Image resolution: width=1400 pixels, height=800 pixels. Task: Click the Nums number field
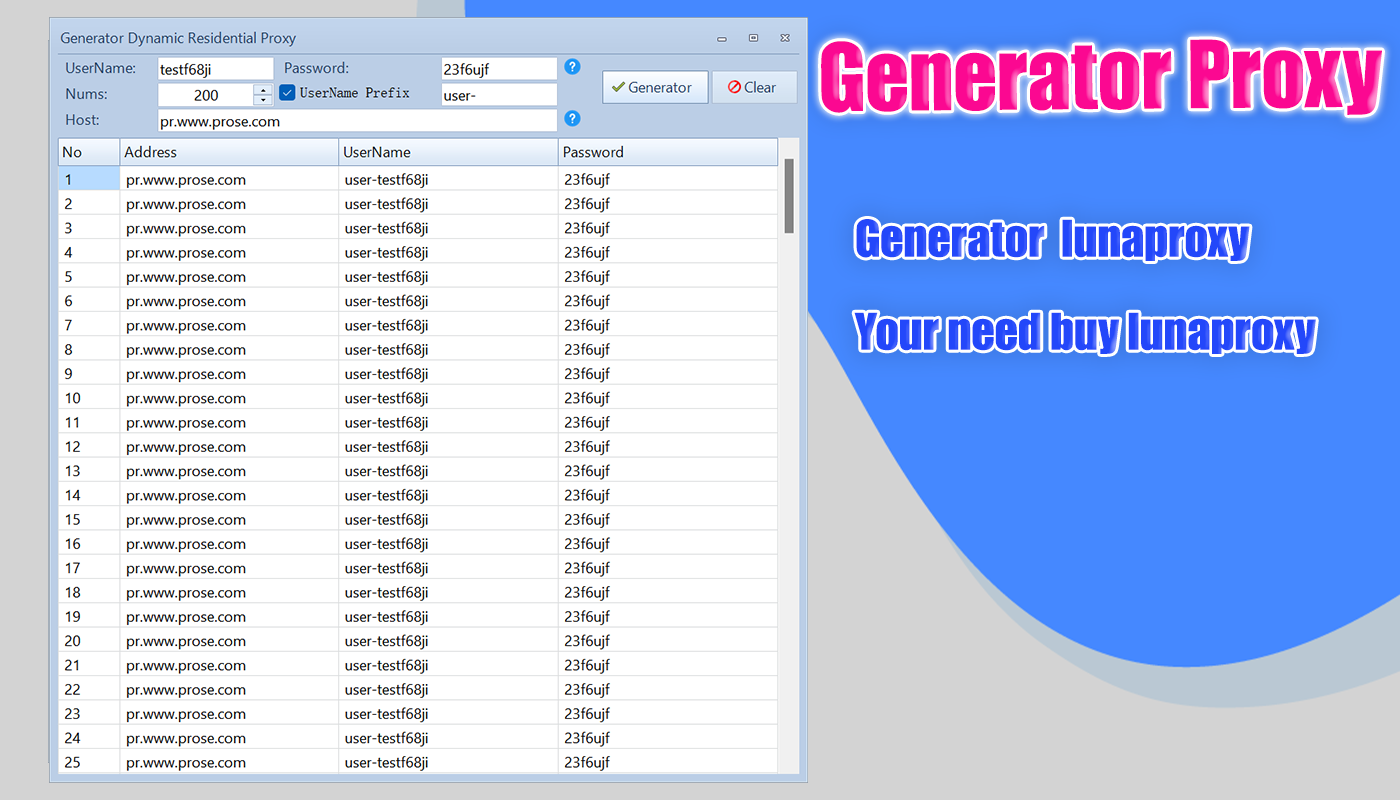(206, 95)
